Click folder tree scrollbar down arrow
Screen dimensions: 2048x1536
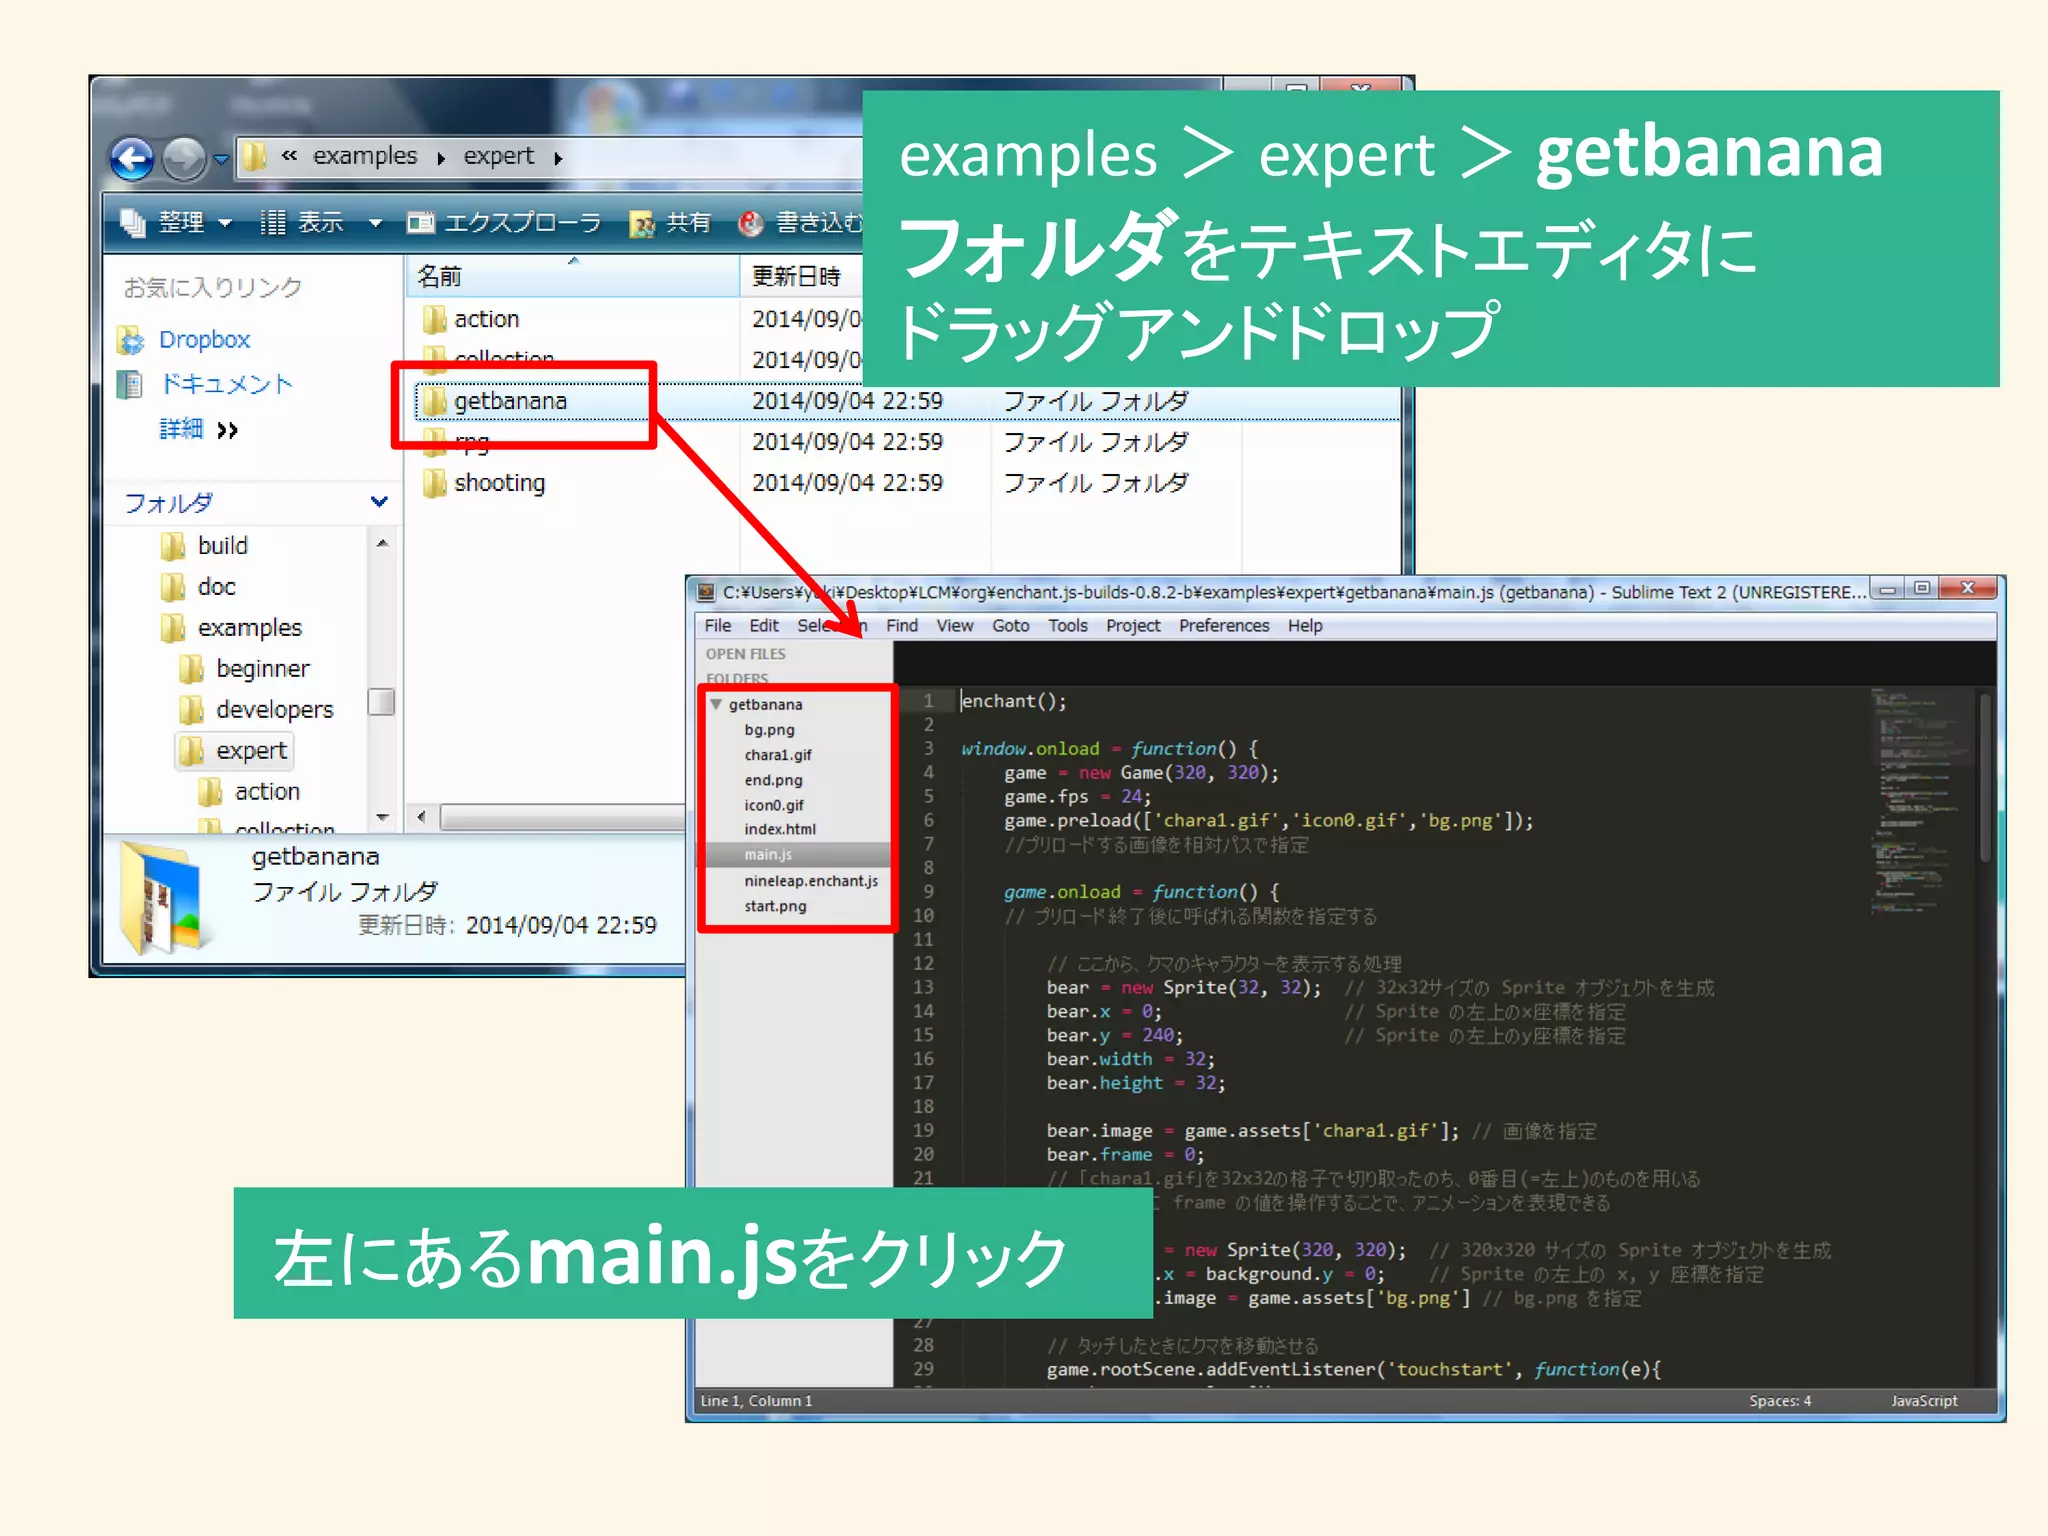coord(382,818)
